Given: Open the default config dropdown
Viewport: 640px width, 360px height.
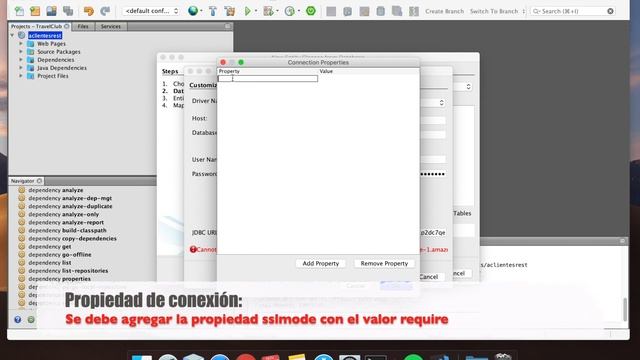Looking at the screenshot, I should click(151, 11).
